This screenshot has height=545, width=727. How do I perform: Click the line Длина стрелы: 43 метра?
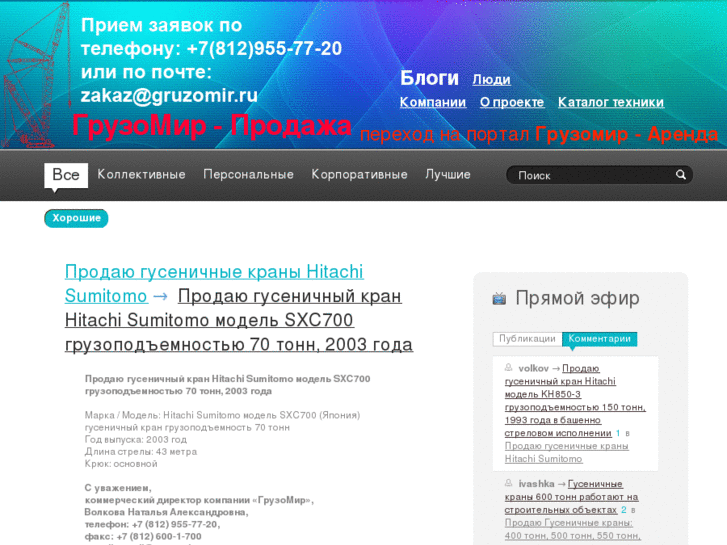[x=141, y=451]
